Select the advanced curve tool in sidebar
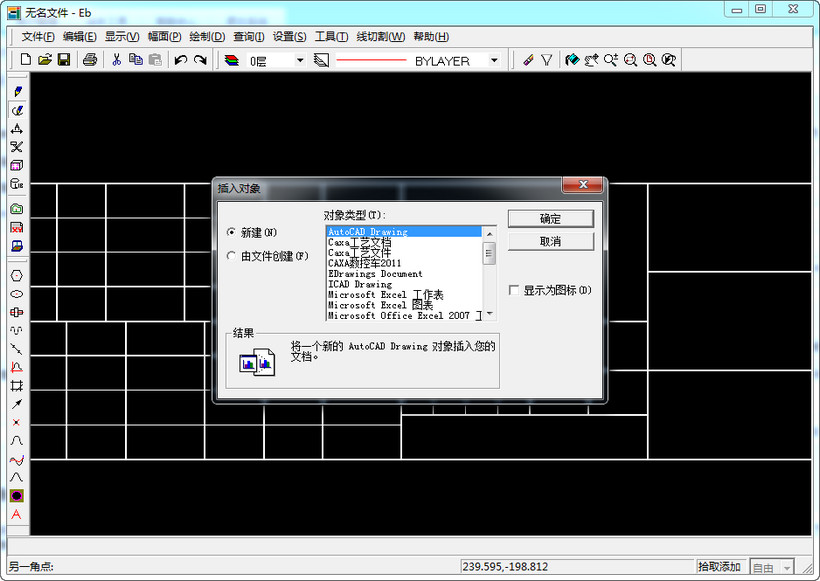Viewport: 820px width, 581px height. point(17,110)
